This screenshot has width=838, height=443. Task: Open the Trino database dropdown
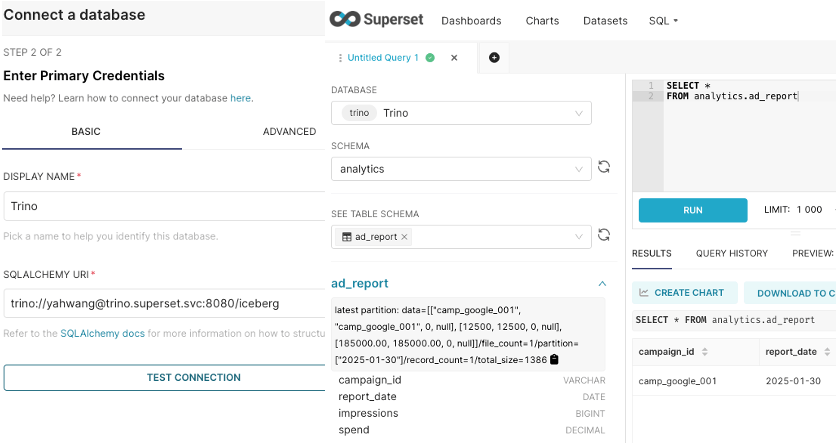click(461, 113)
